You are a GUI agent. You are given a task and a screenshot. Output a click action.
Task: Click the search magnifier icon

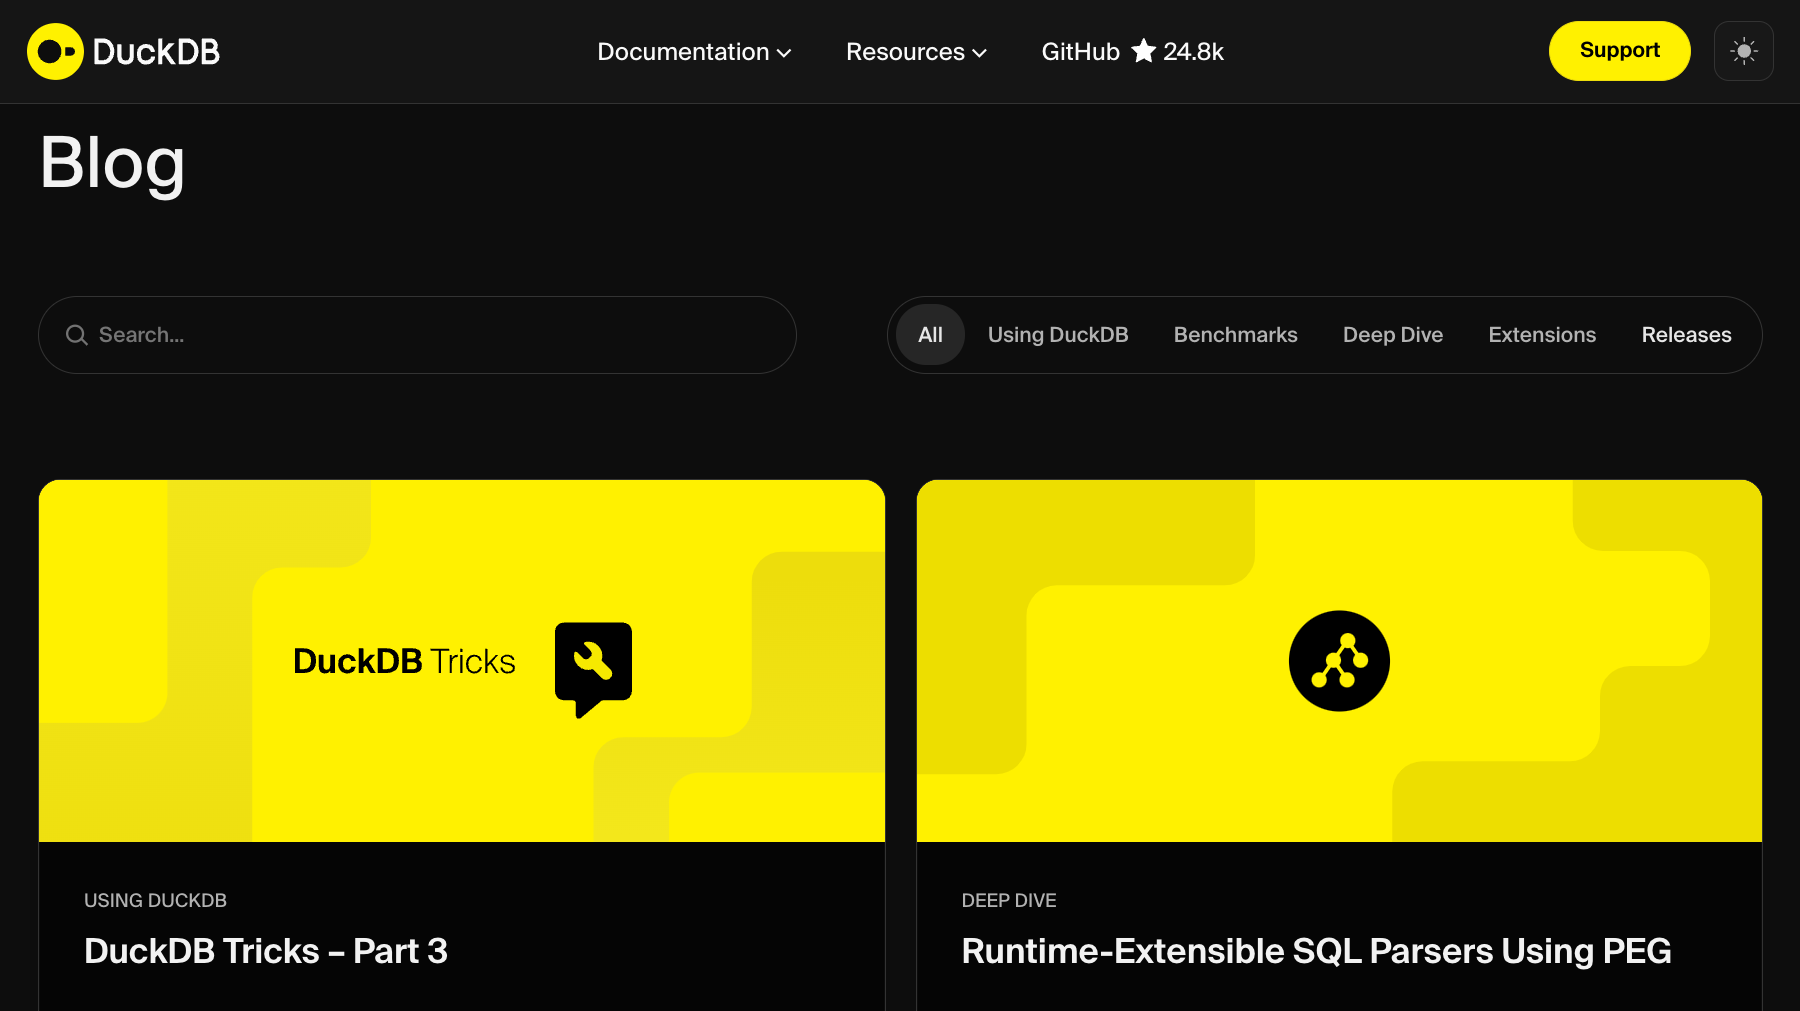77,335
